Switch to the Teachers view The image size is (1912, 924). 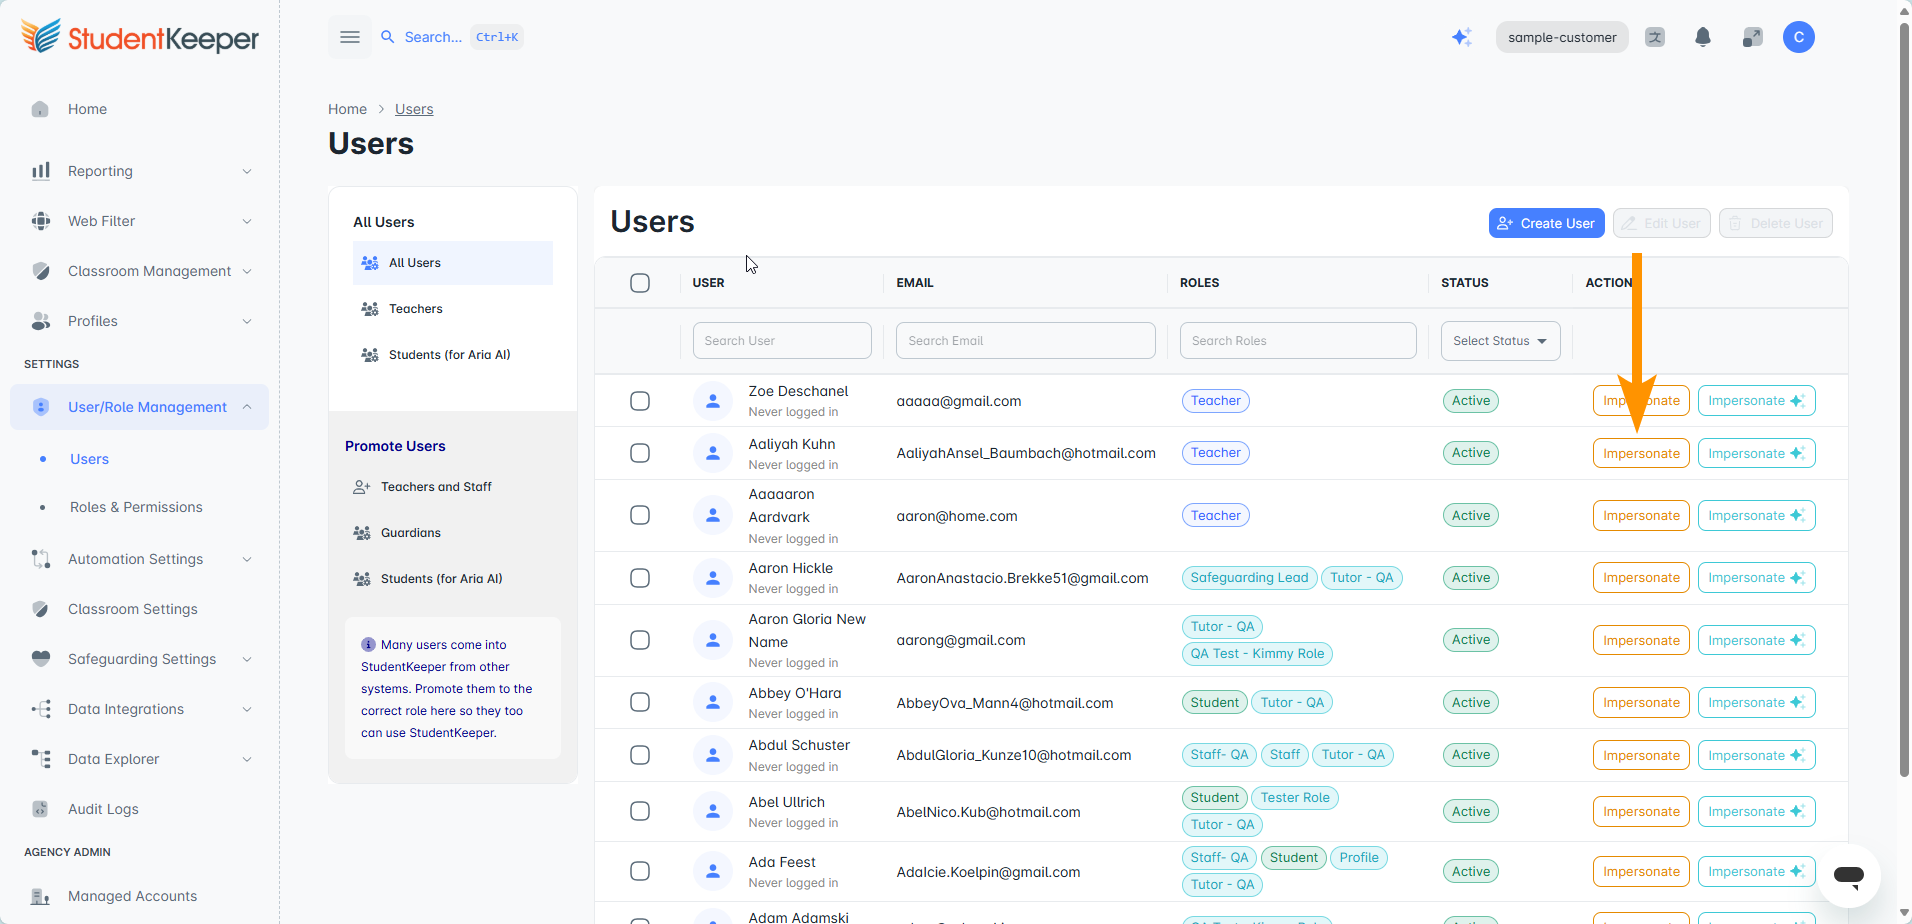point(416,308)
